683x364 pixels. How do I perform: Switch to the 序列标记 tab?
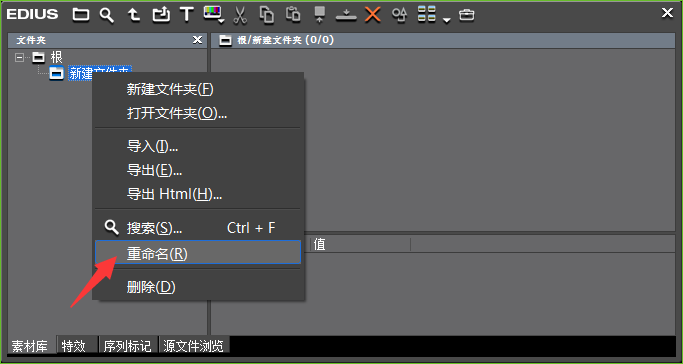[128, 346]
